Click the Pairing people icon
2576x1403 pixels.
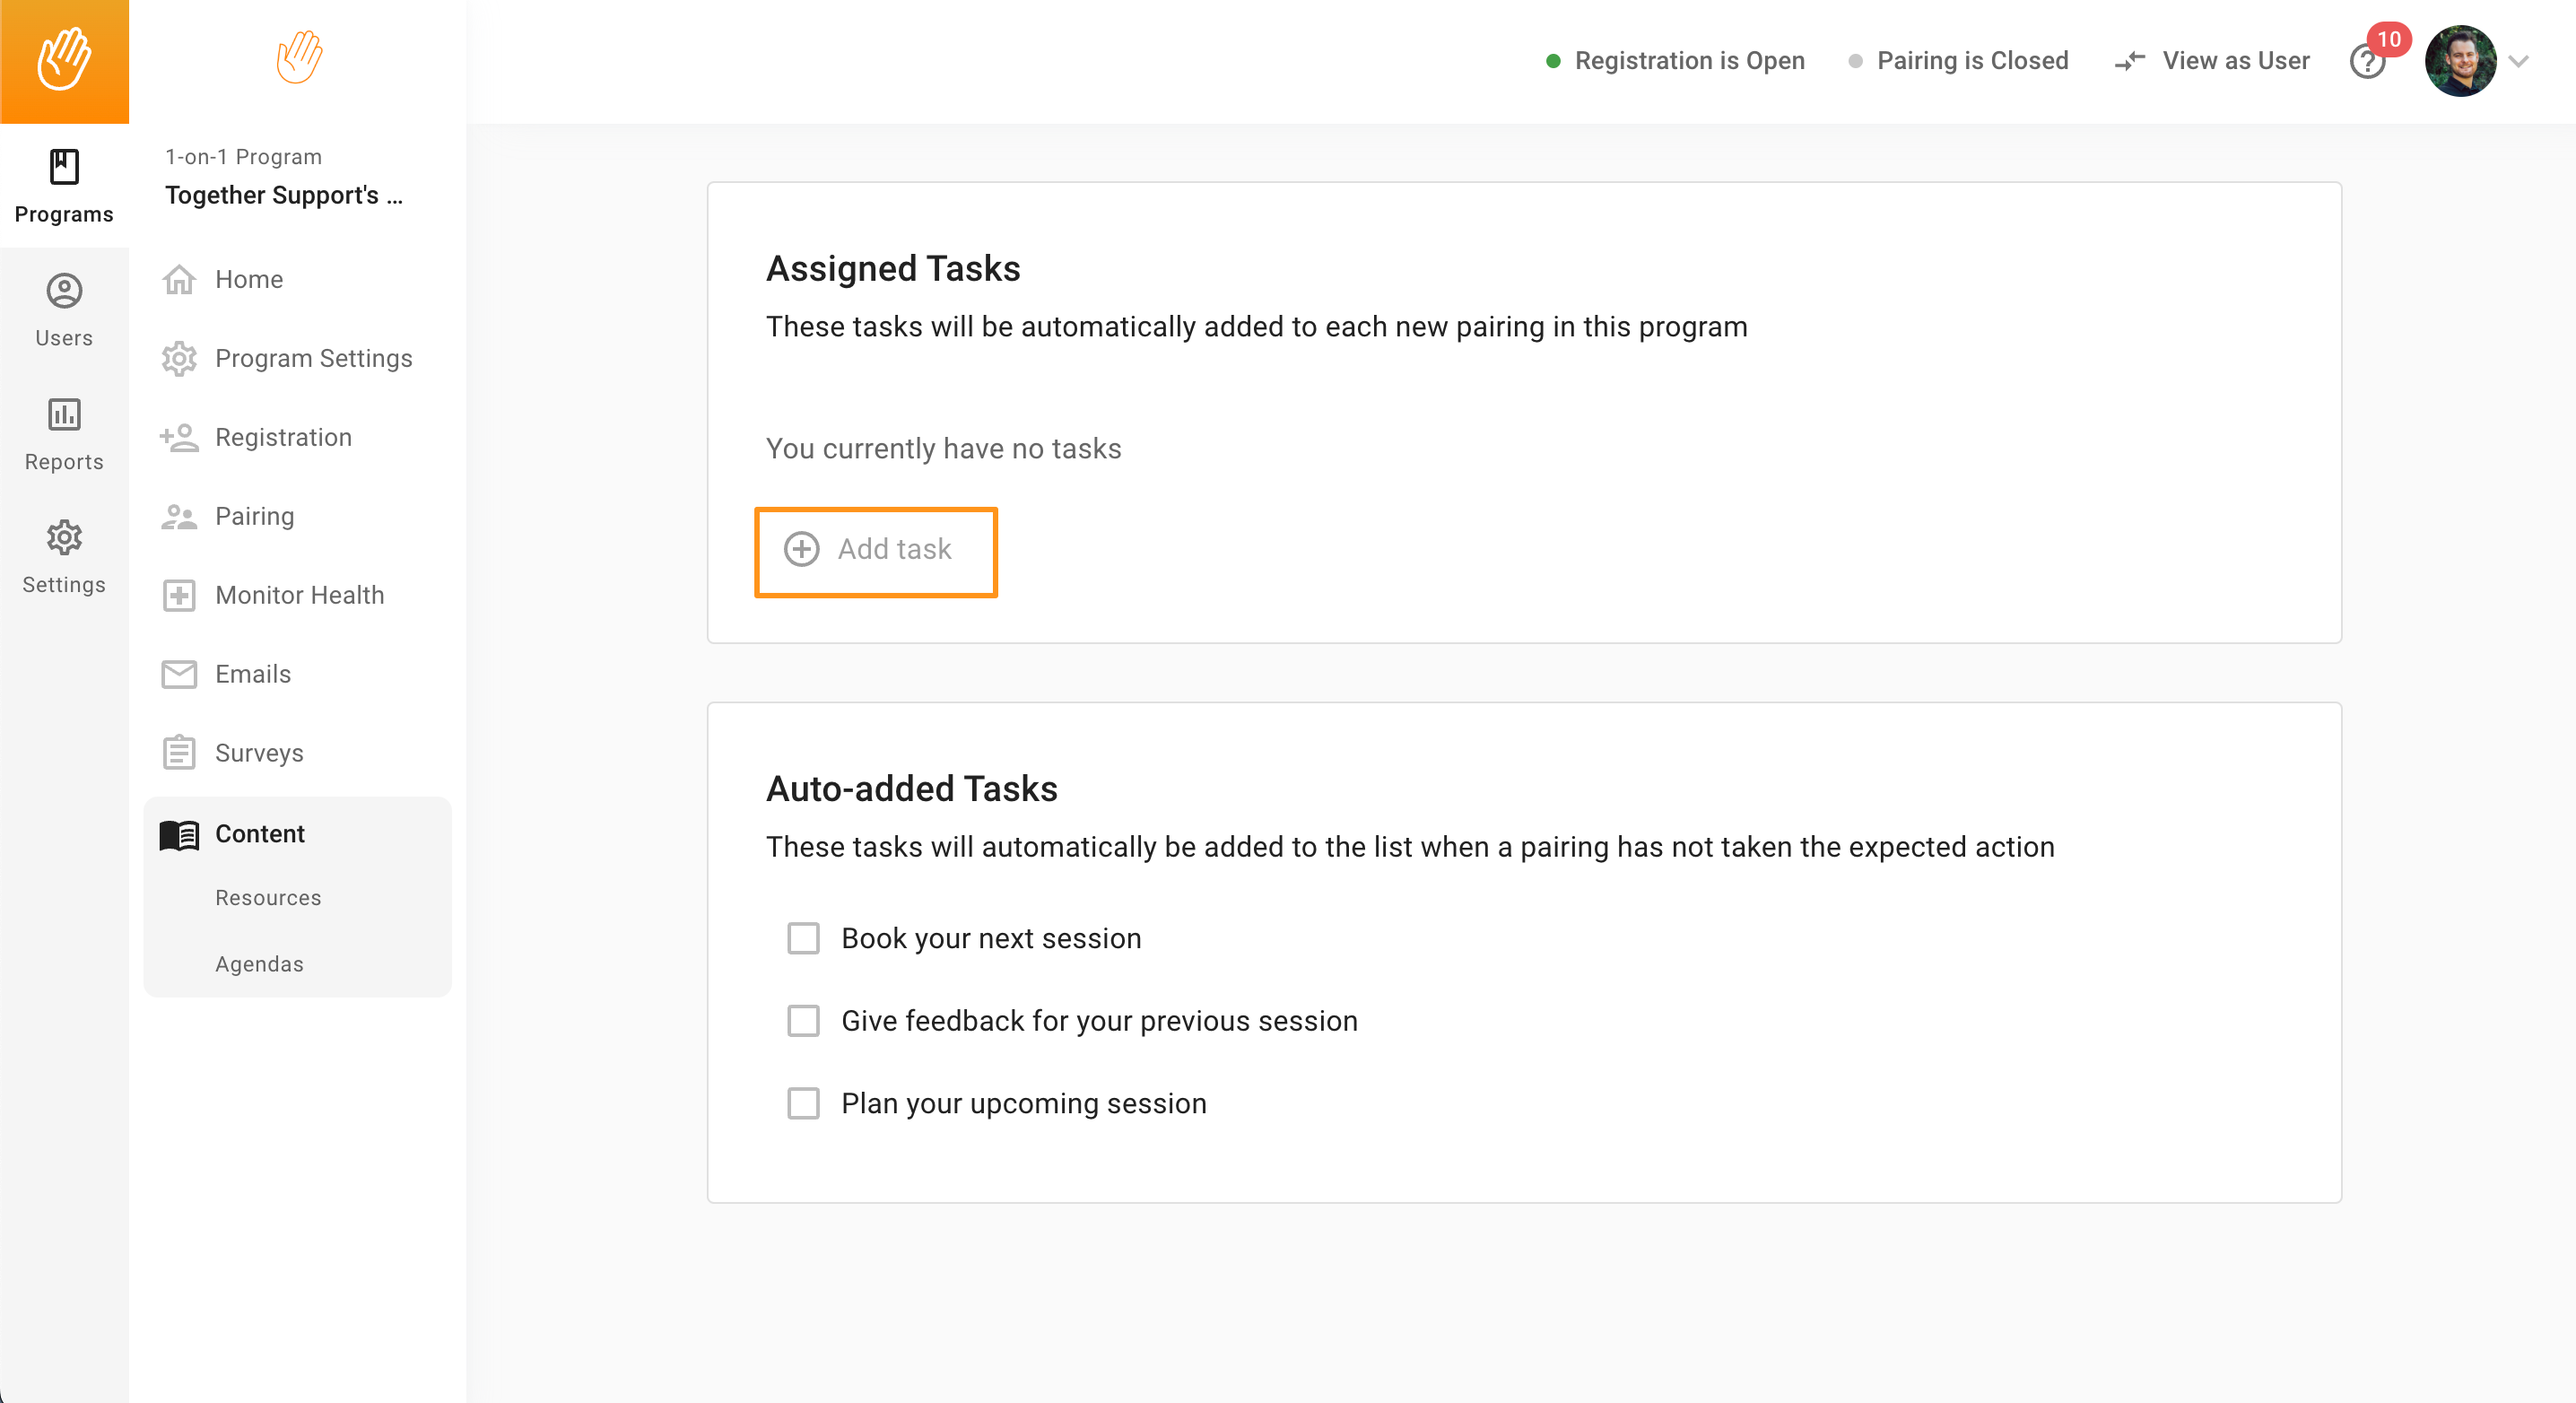point(179,516)
